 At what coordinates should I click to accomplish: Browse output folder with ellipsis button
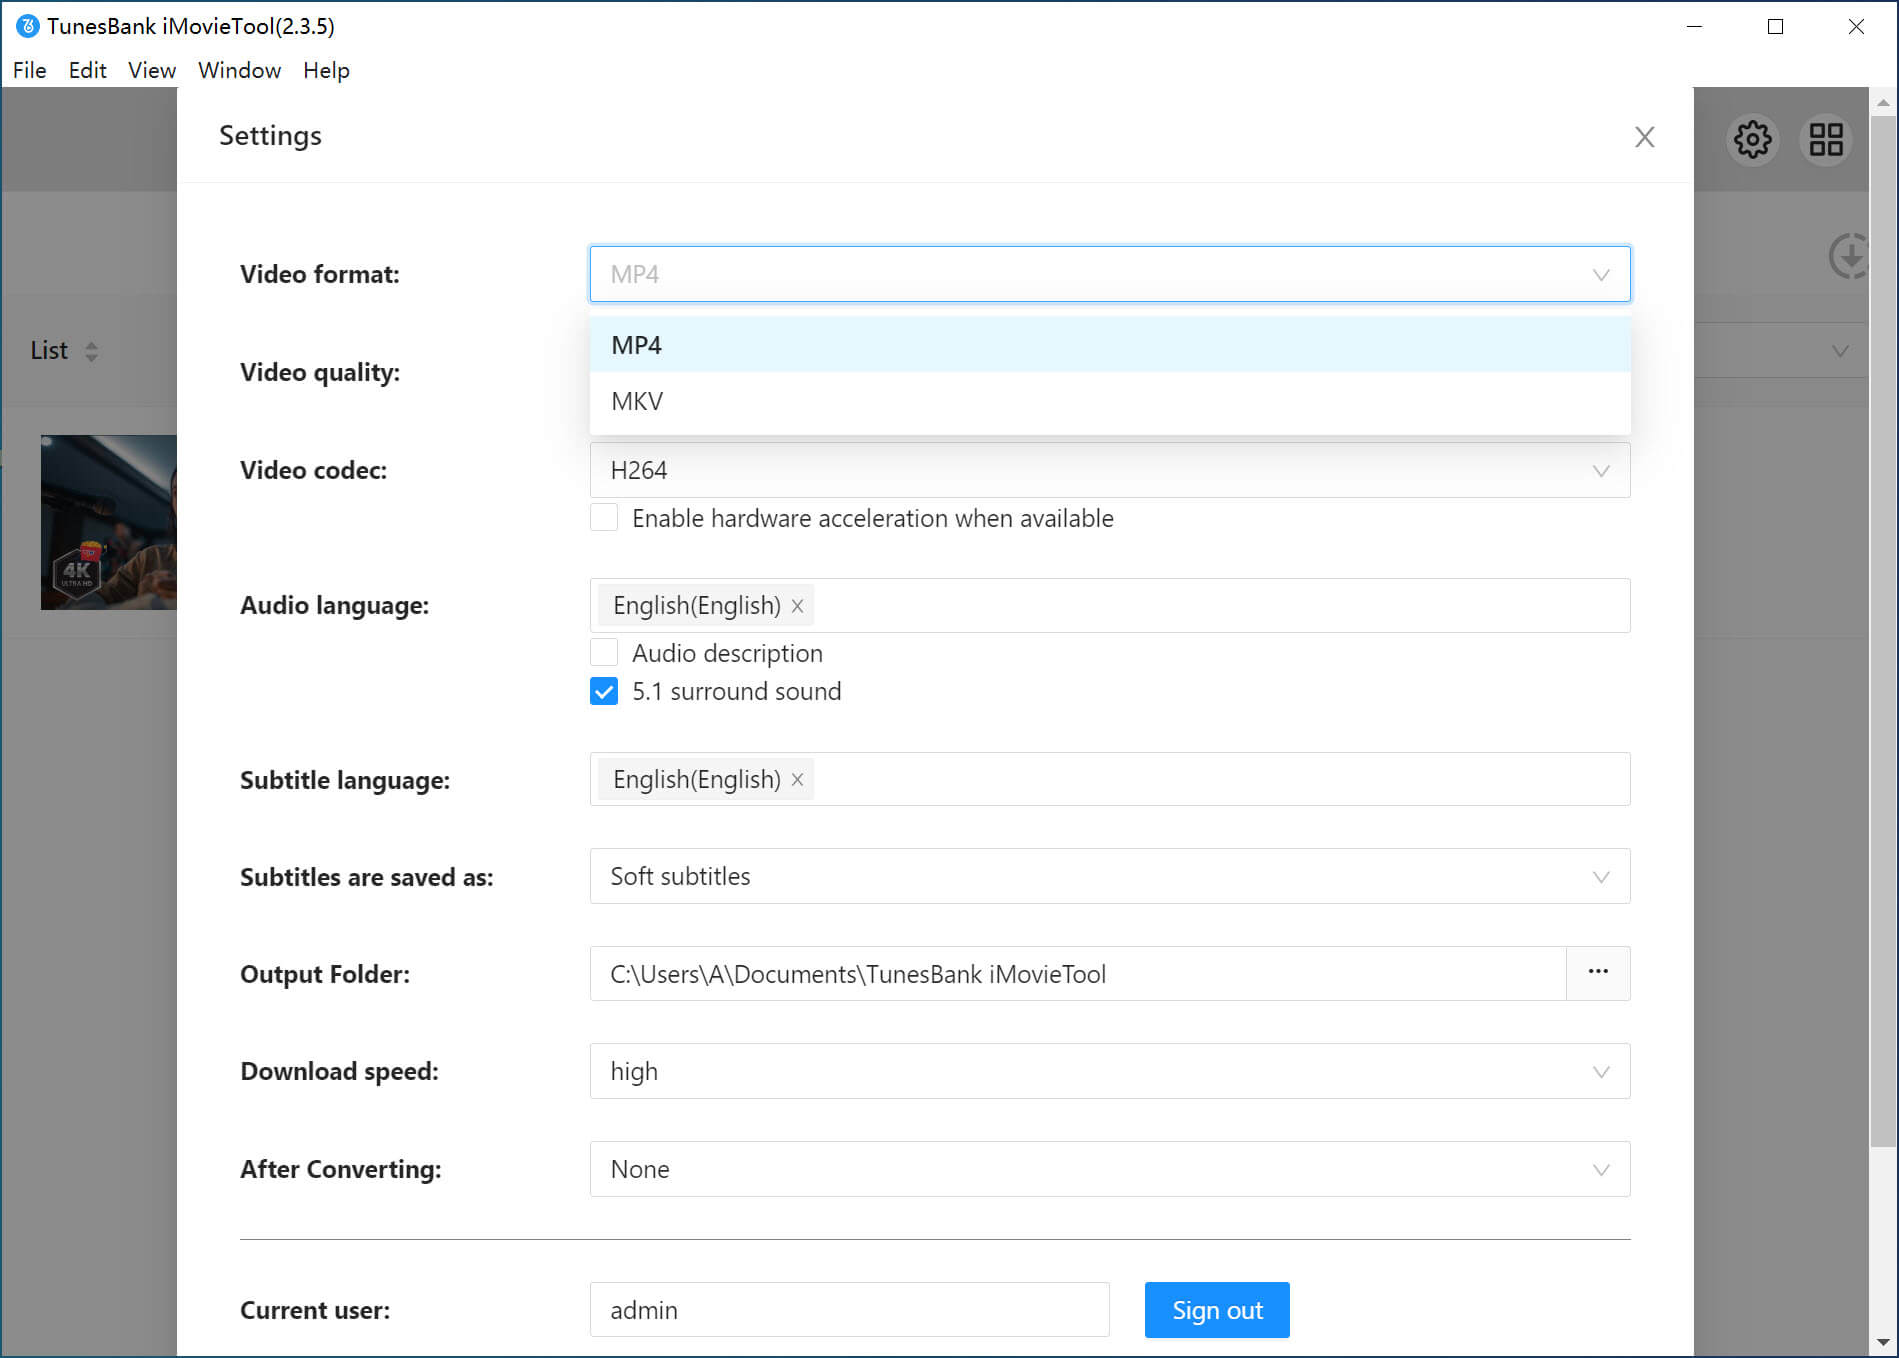(x=1598, y=973)
